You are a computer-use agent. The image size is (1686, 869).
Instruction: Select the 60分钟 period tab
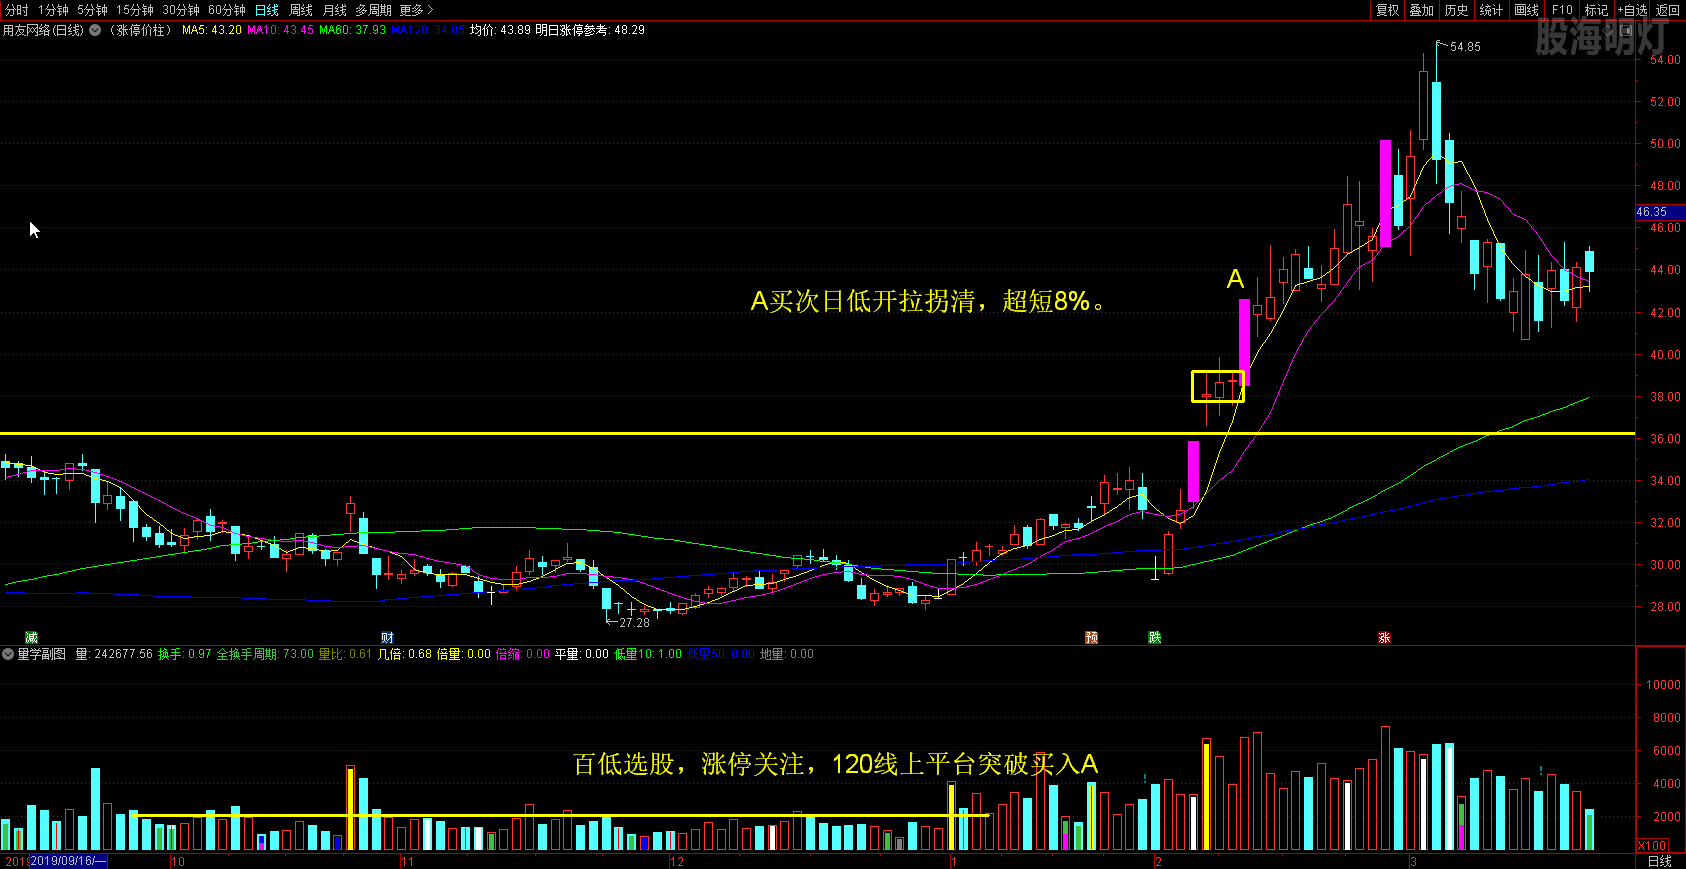(x=227, y=10)
